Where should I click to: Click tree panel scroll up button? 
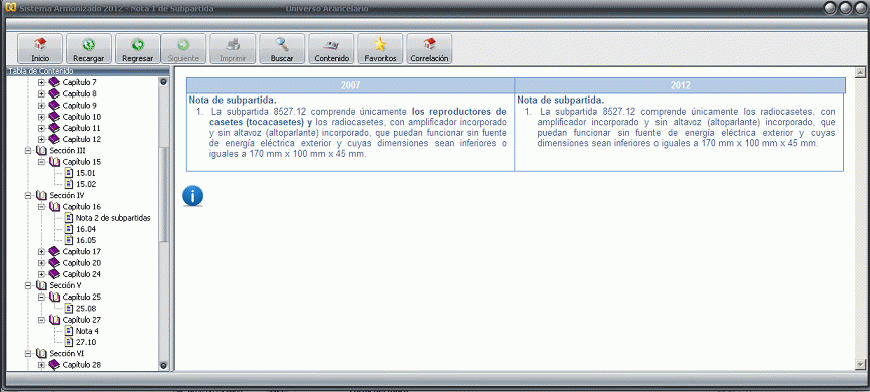point(163,82)
